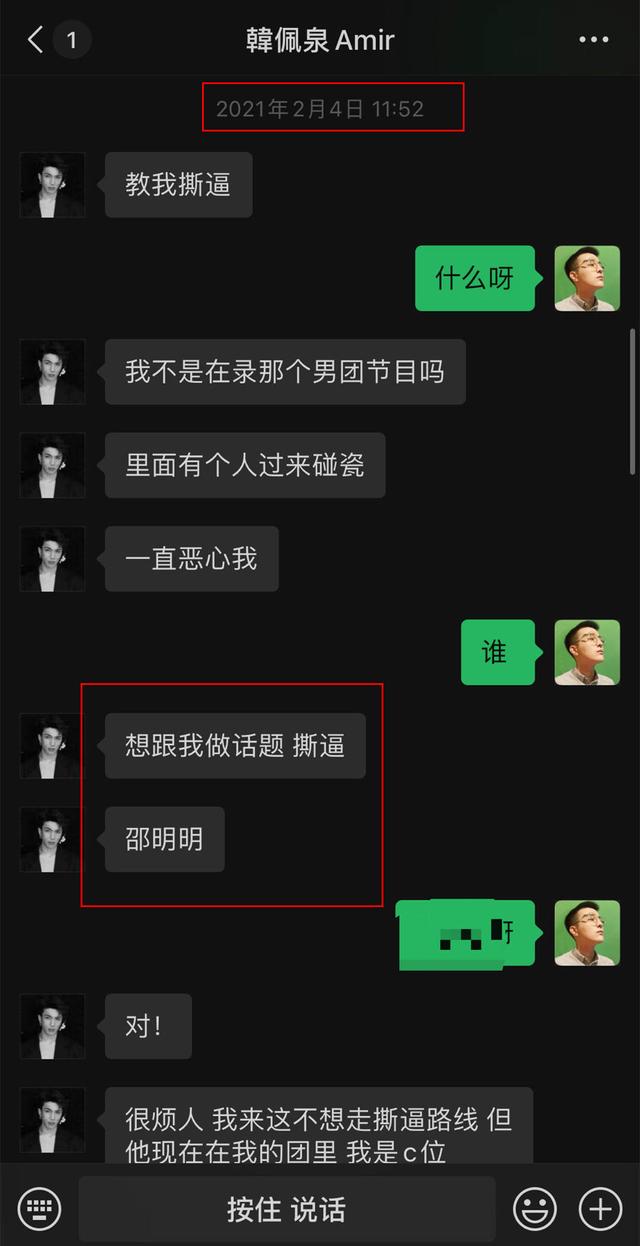Tap the green 什么呀 message bubble

point(474,278)
